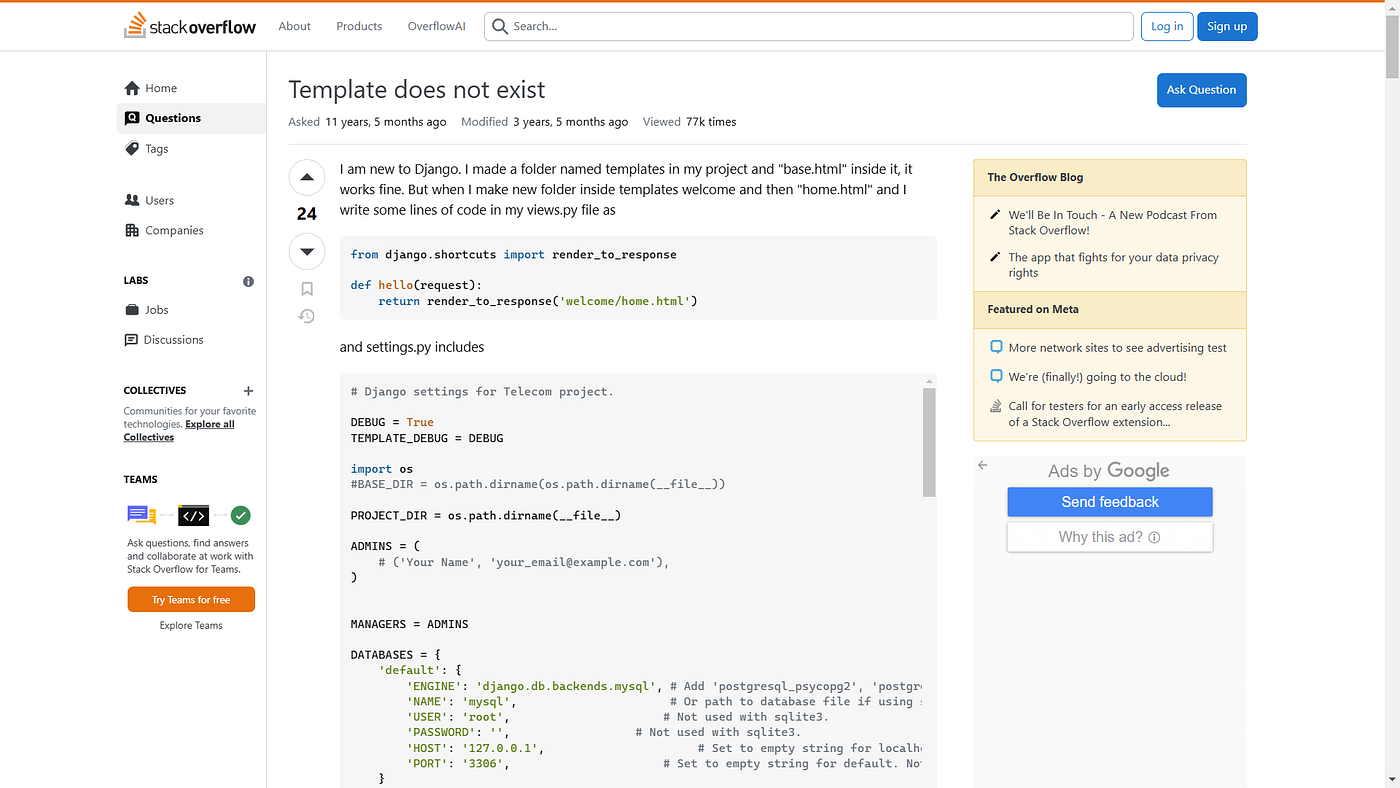Downvote the question
Screen dimensions: 1400x788
[306, 251]
